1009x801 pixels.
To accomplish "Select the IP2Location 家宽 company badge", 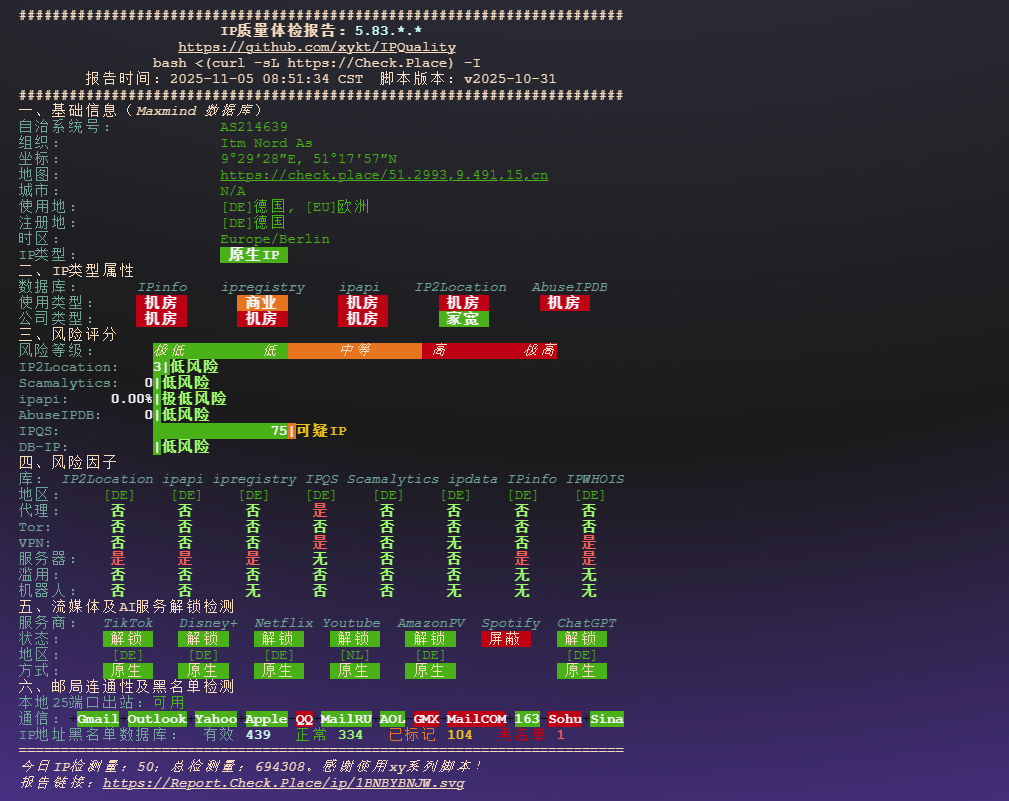I will click(x=462, y=318).
